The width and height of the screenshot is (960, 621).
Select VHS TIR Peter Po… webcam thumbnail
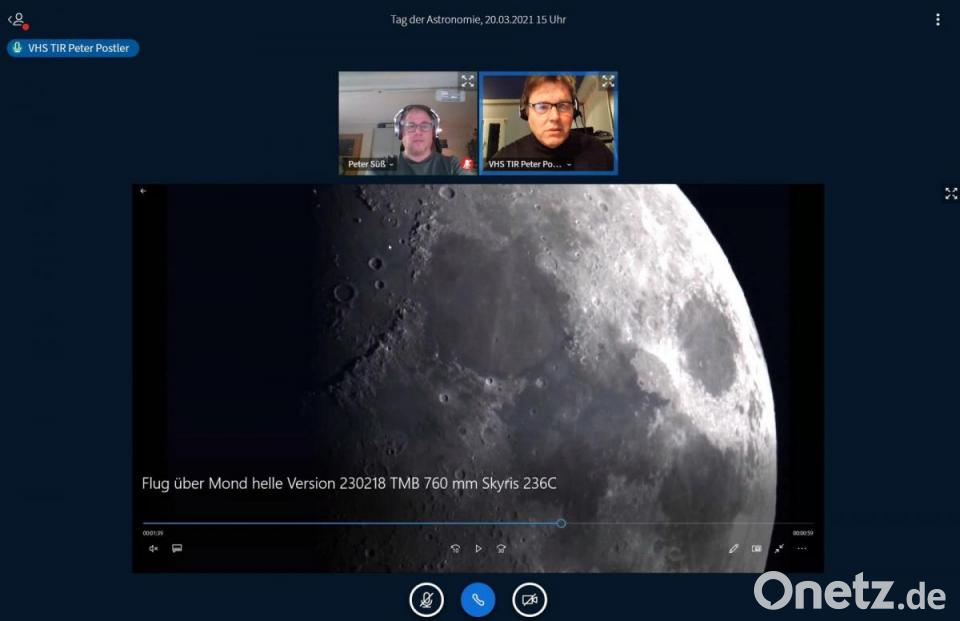549,122
